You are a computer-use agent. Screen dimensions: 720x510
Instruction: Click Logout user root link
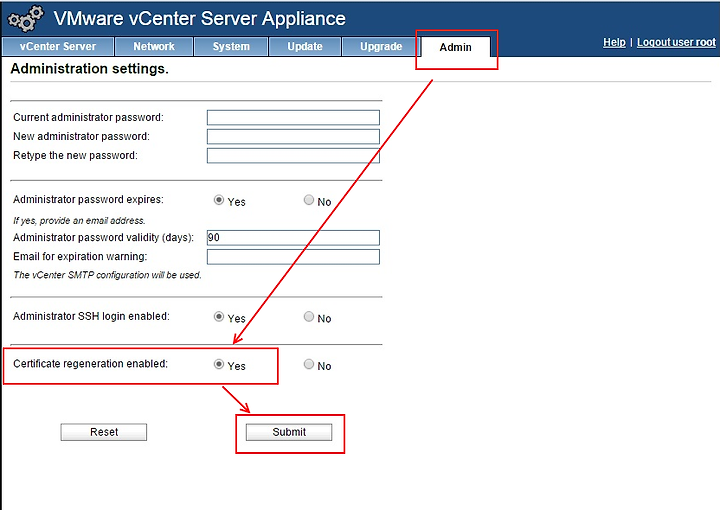tap(676, 42)
